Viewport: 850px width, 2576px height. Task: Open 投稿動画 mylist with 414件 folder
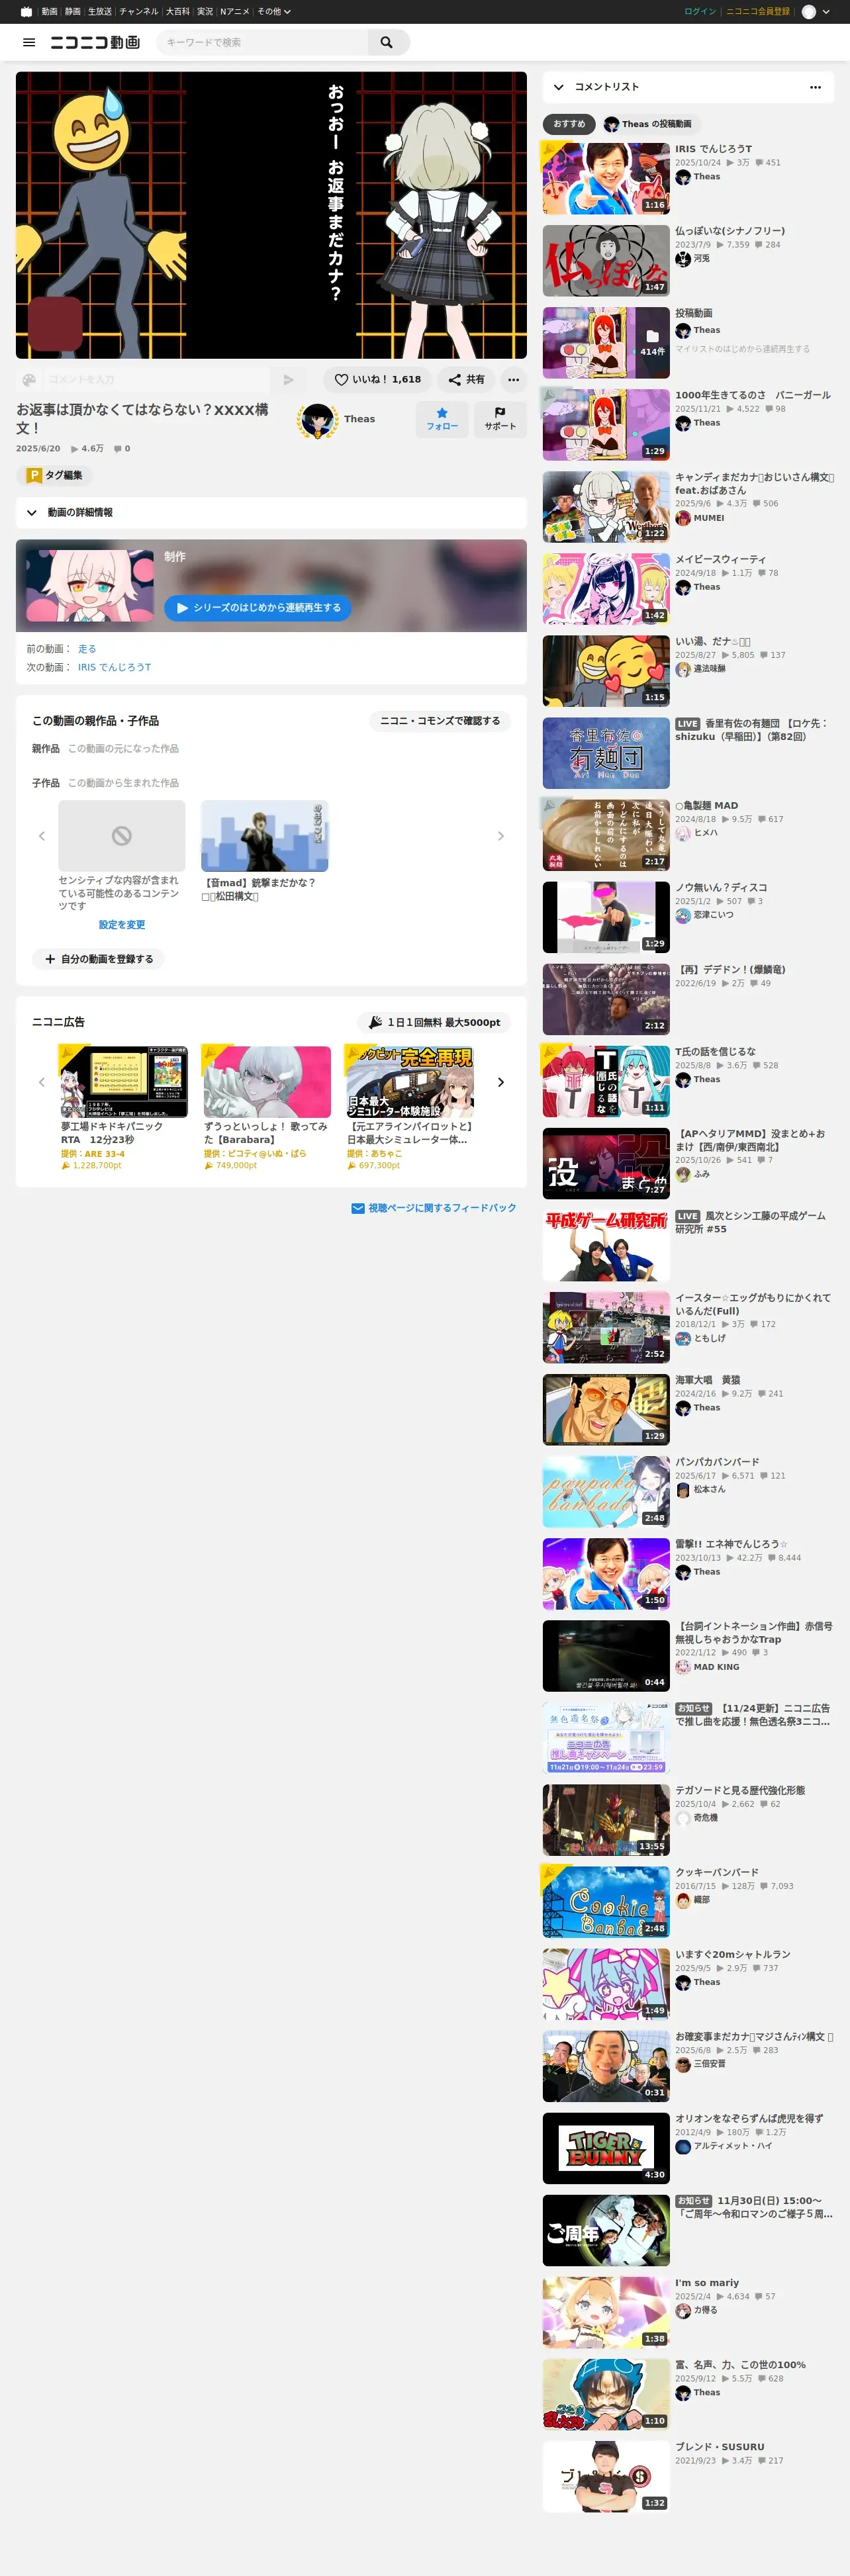(x=606, y=342)
